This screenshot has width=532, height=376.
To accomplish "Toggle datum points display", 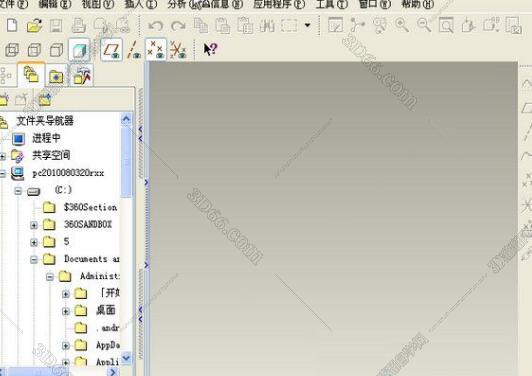I will 156,50.
